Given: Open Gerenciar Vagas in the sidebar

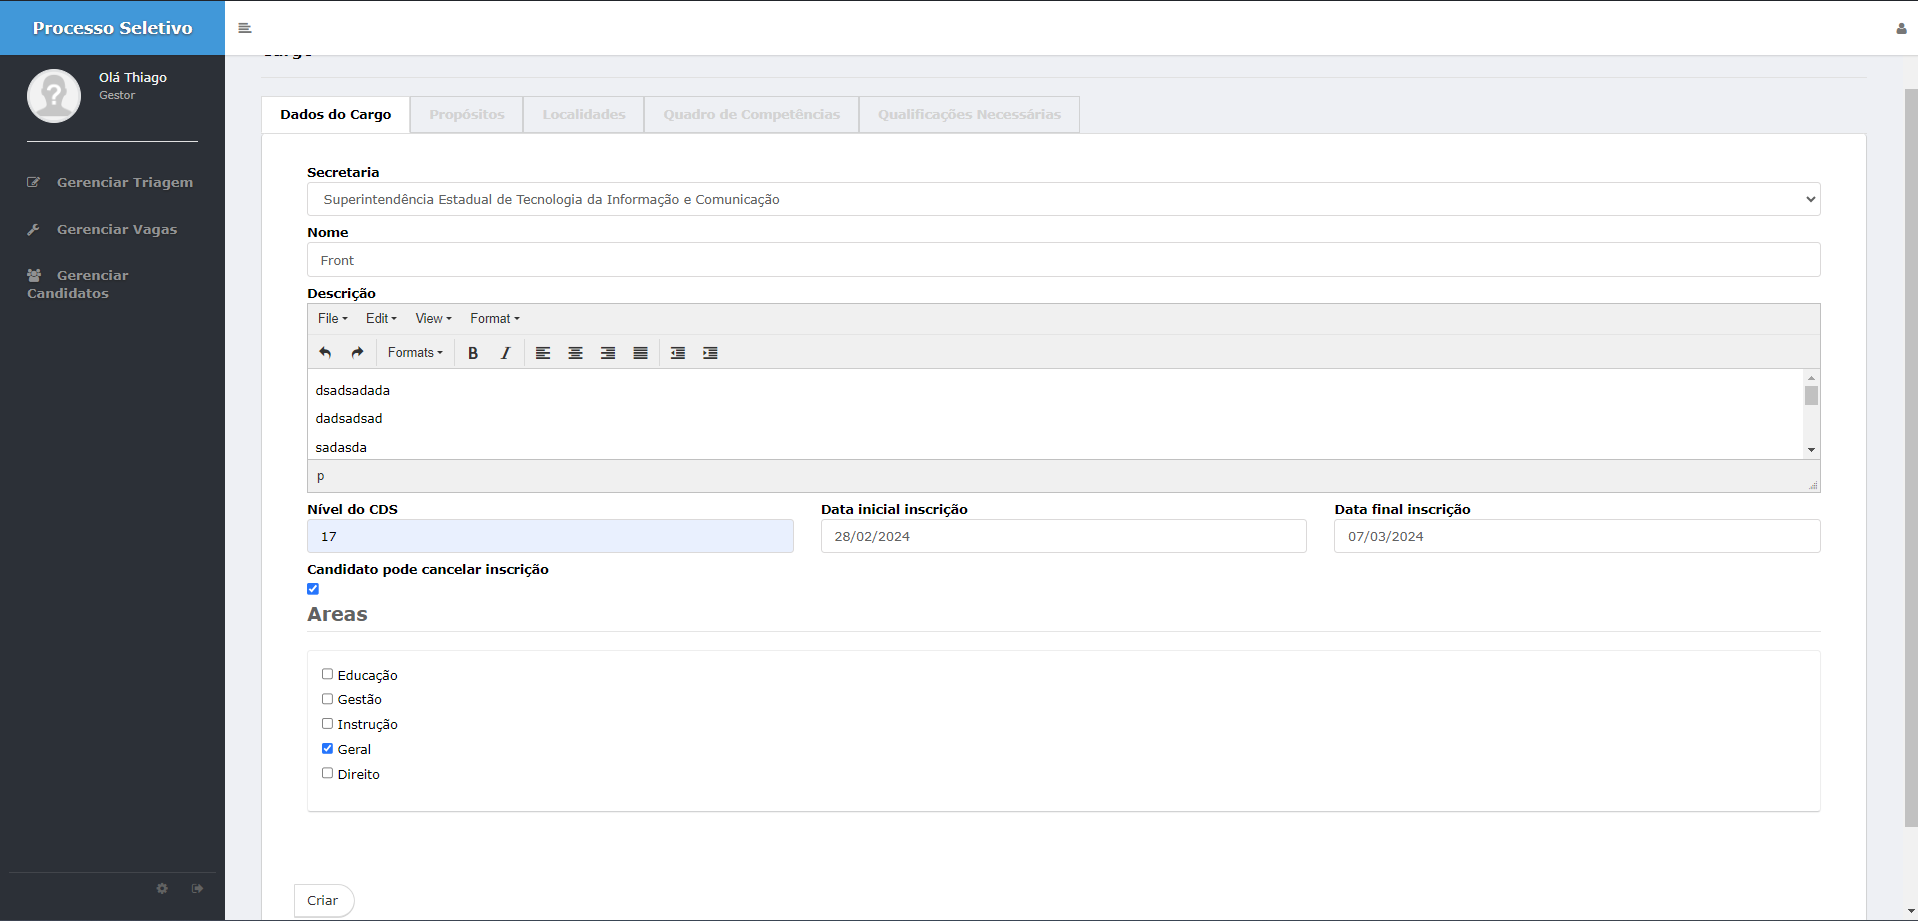Looking at the screenshot, I should click(117, 229).
